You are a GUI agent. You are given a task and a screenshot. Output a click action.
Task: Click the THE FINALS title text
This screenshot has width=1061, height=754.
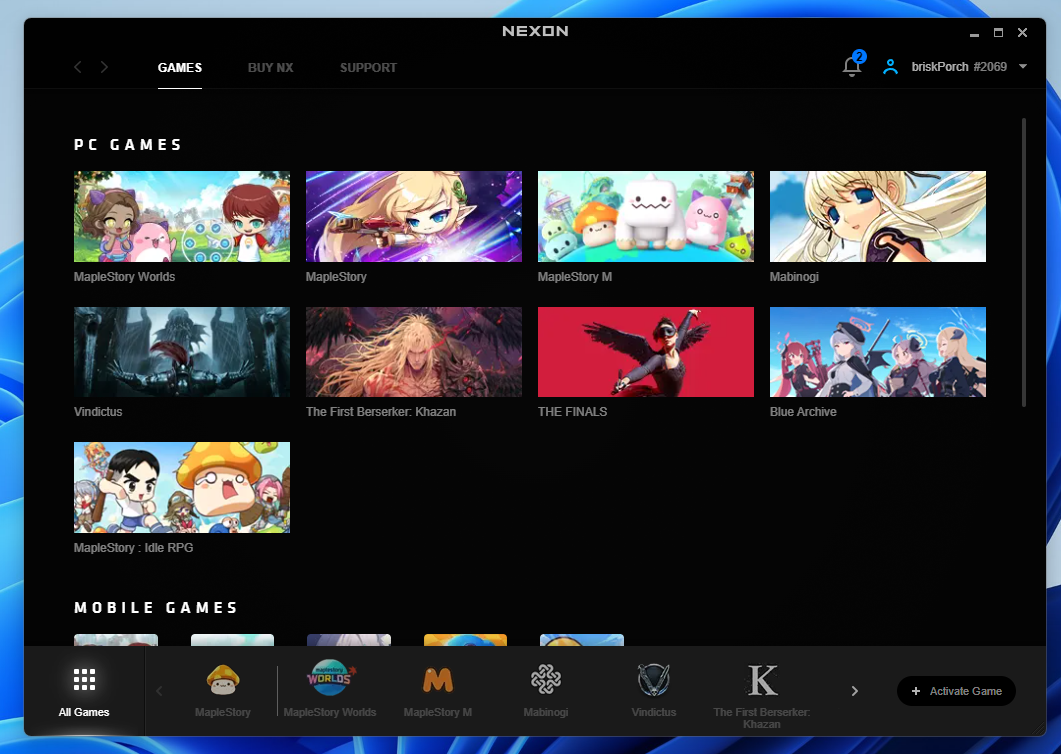pos(572,412)
